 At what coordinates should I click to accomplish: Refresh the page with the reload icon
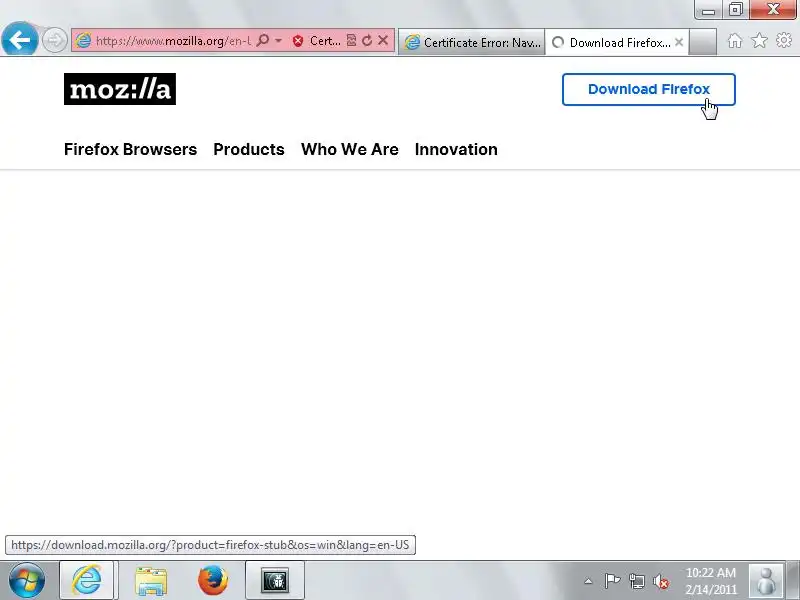[x=367, y=40]
